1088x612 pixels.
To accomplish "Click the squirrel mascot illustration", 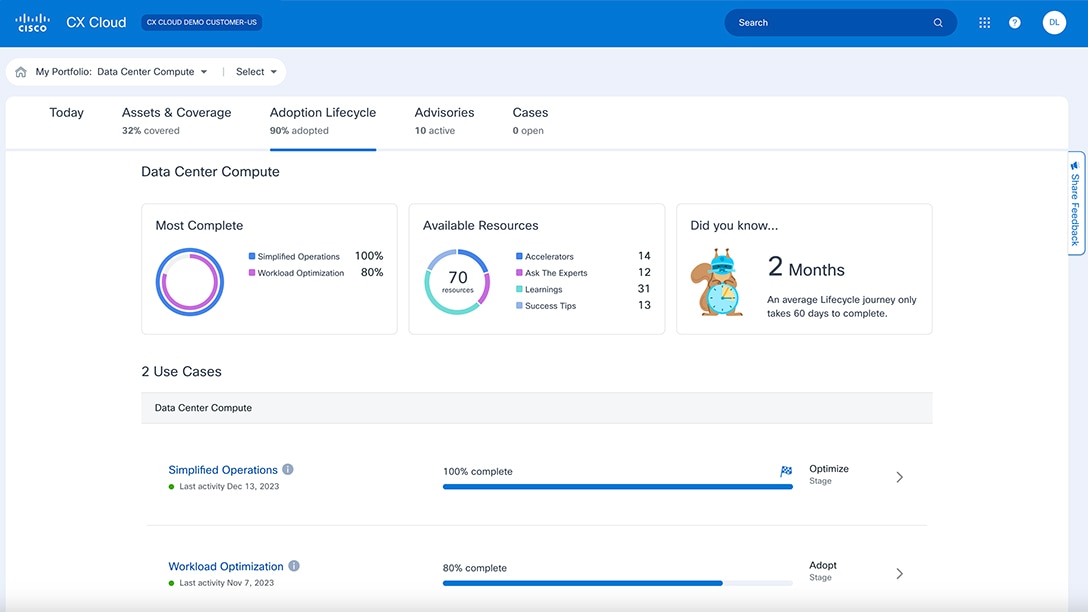I will (x=717, y=282).
